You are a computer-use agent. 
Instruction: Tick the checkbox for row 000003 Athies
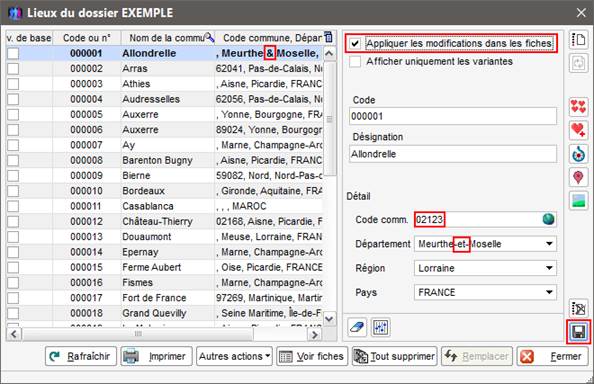[13, 84]
